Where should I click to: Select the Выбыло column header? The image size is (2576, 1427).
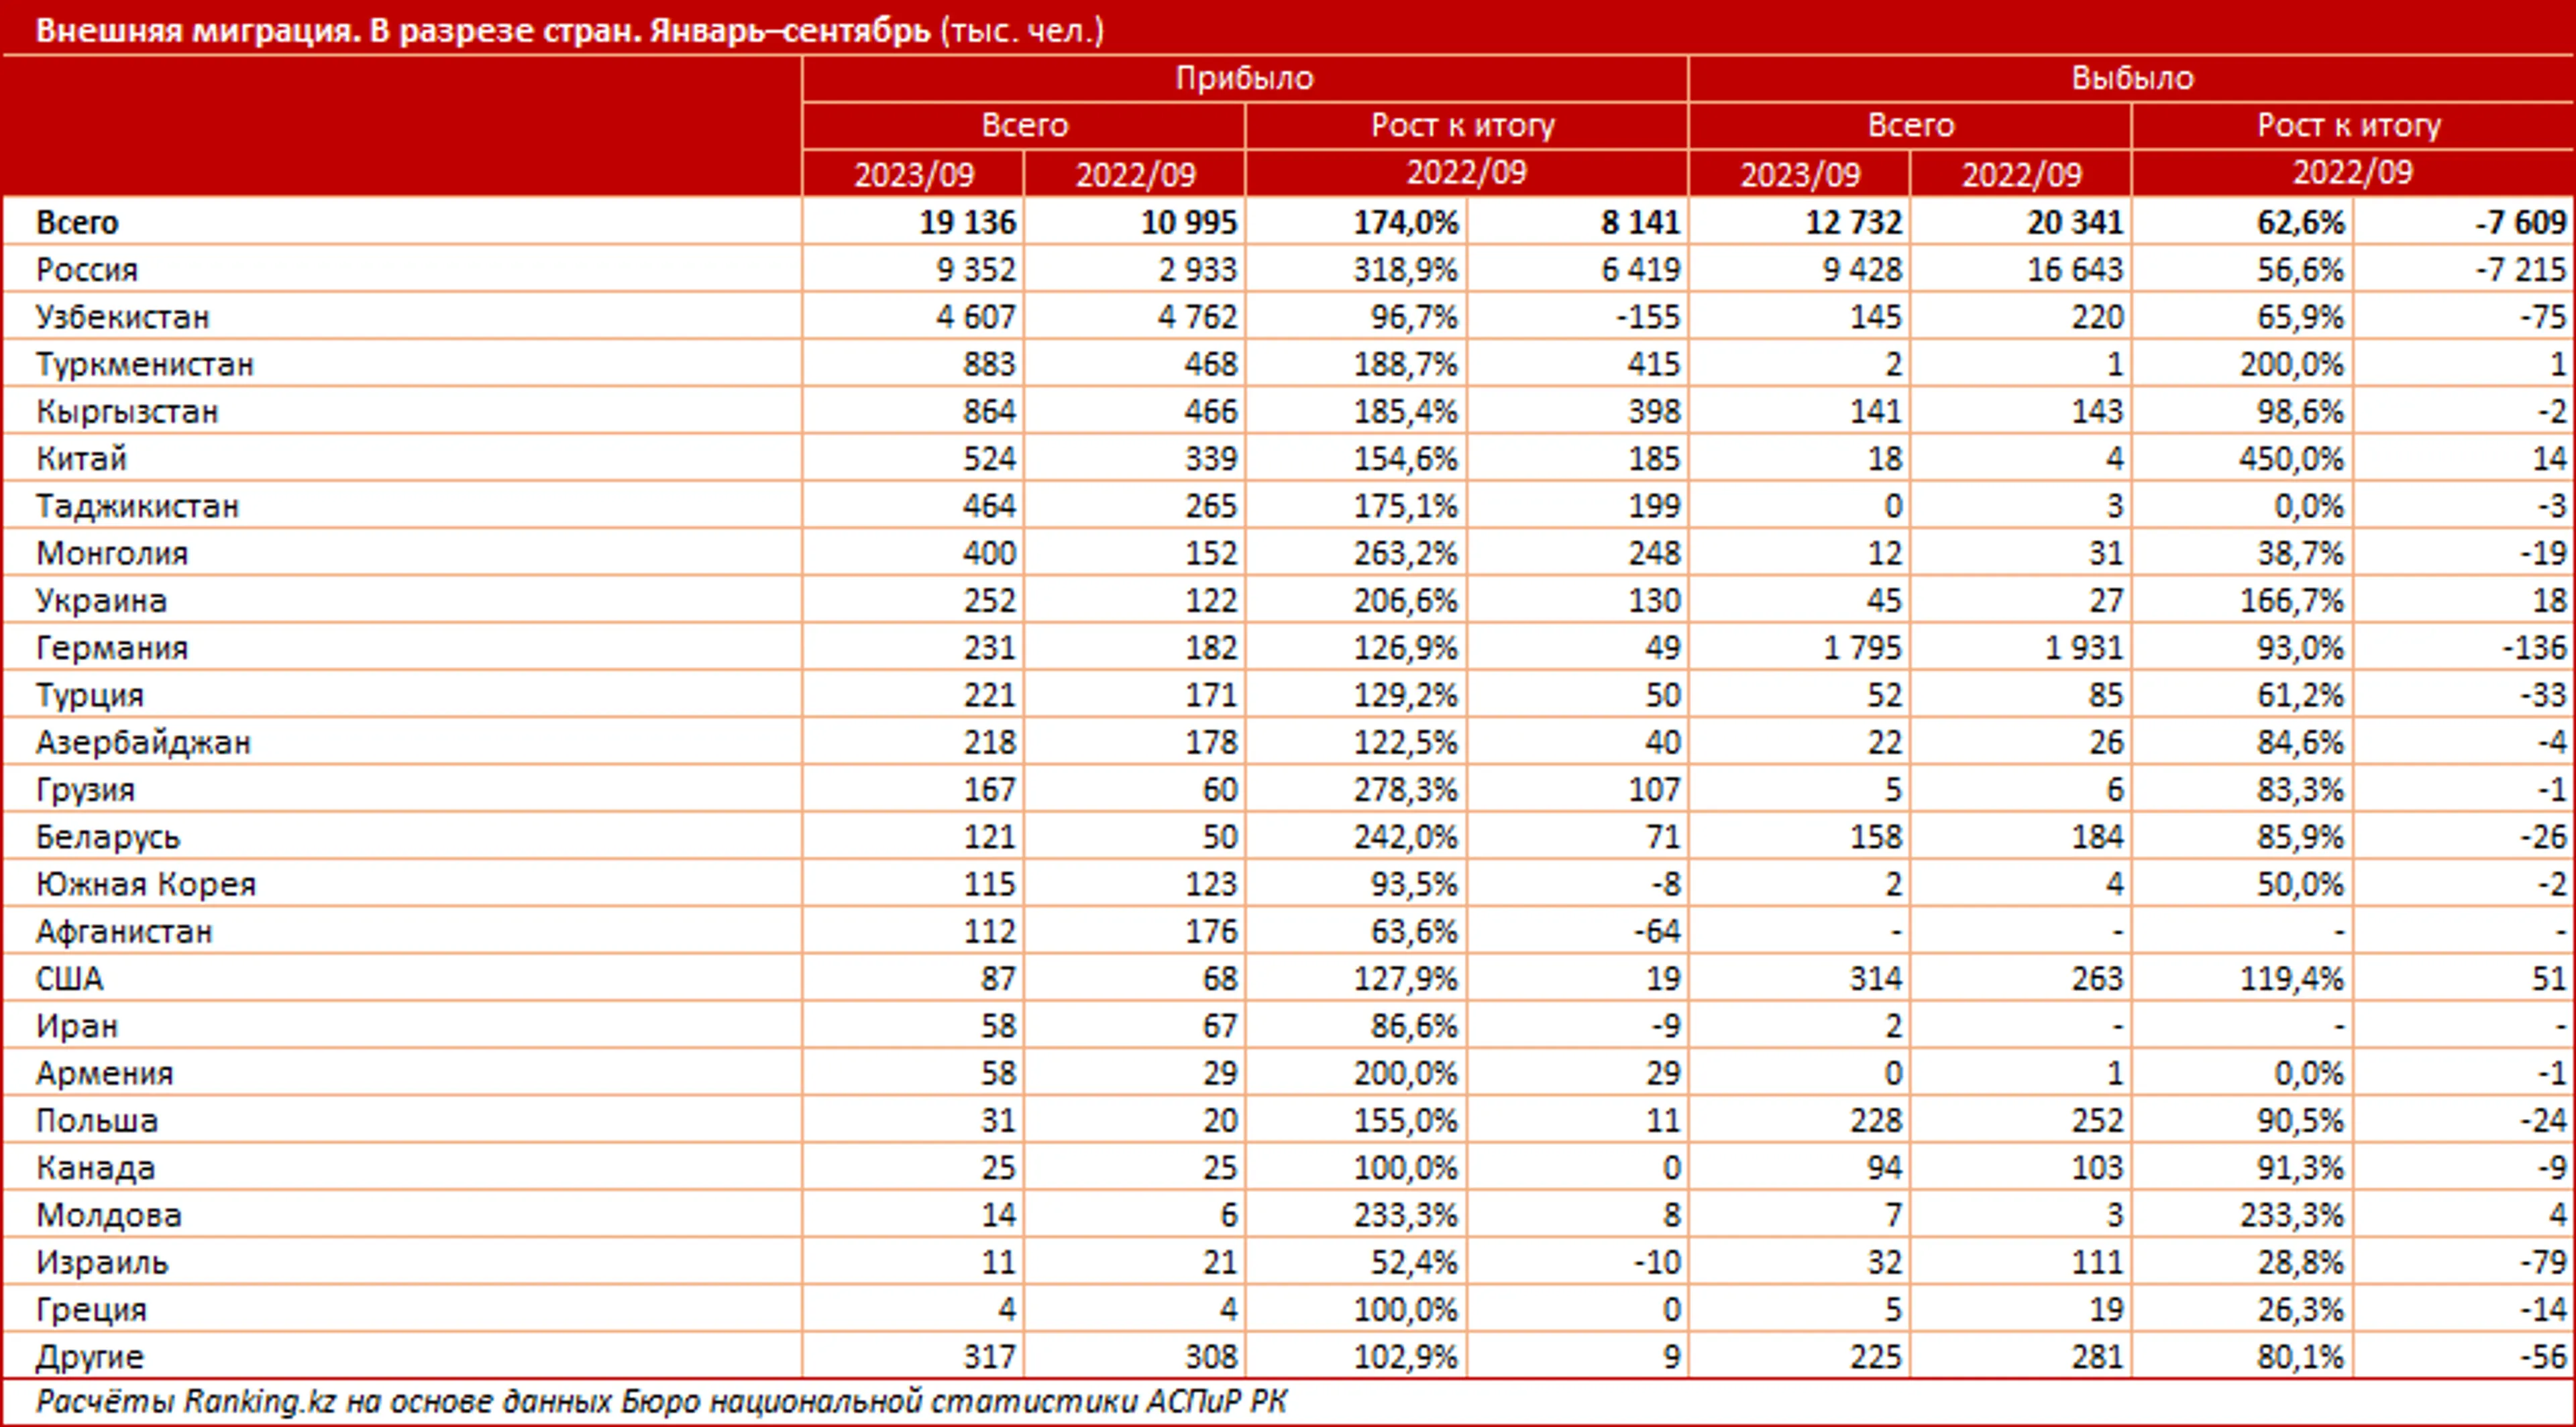pos(2131,78)
